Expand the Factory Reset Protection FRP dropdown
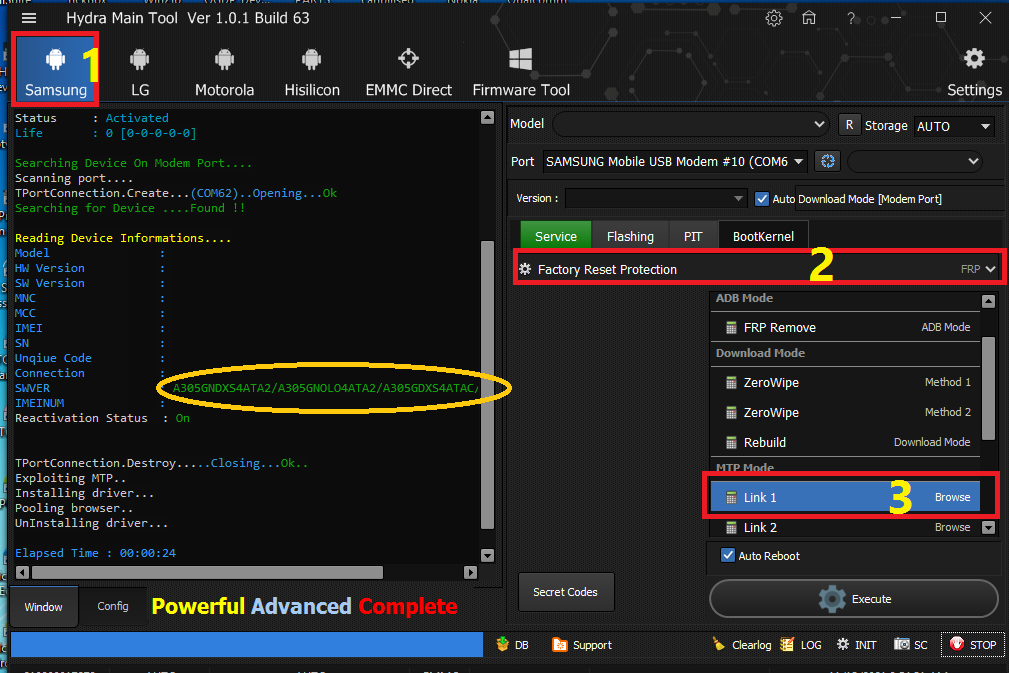 click(760, 269)
